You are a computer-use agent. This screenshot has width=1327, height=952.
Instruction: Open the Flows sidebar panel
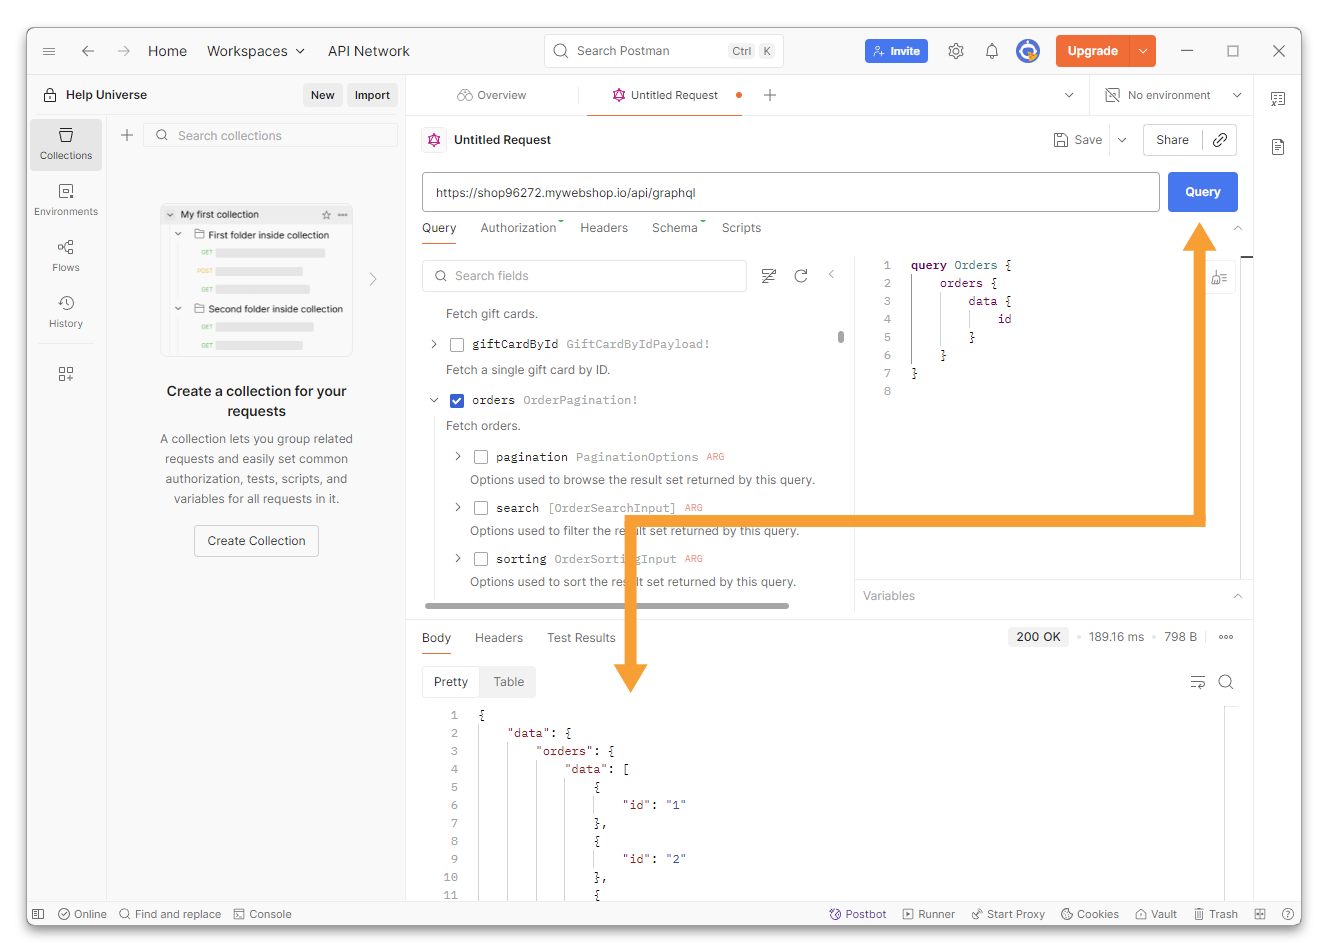66,256
